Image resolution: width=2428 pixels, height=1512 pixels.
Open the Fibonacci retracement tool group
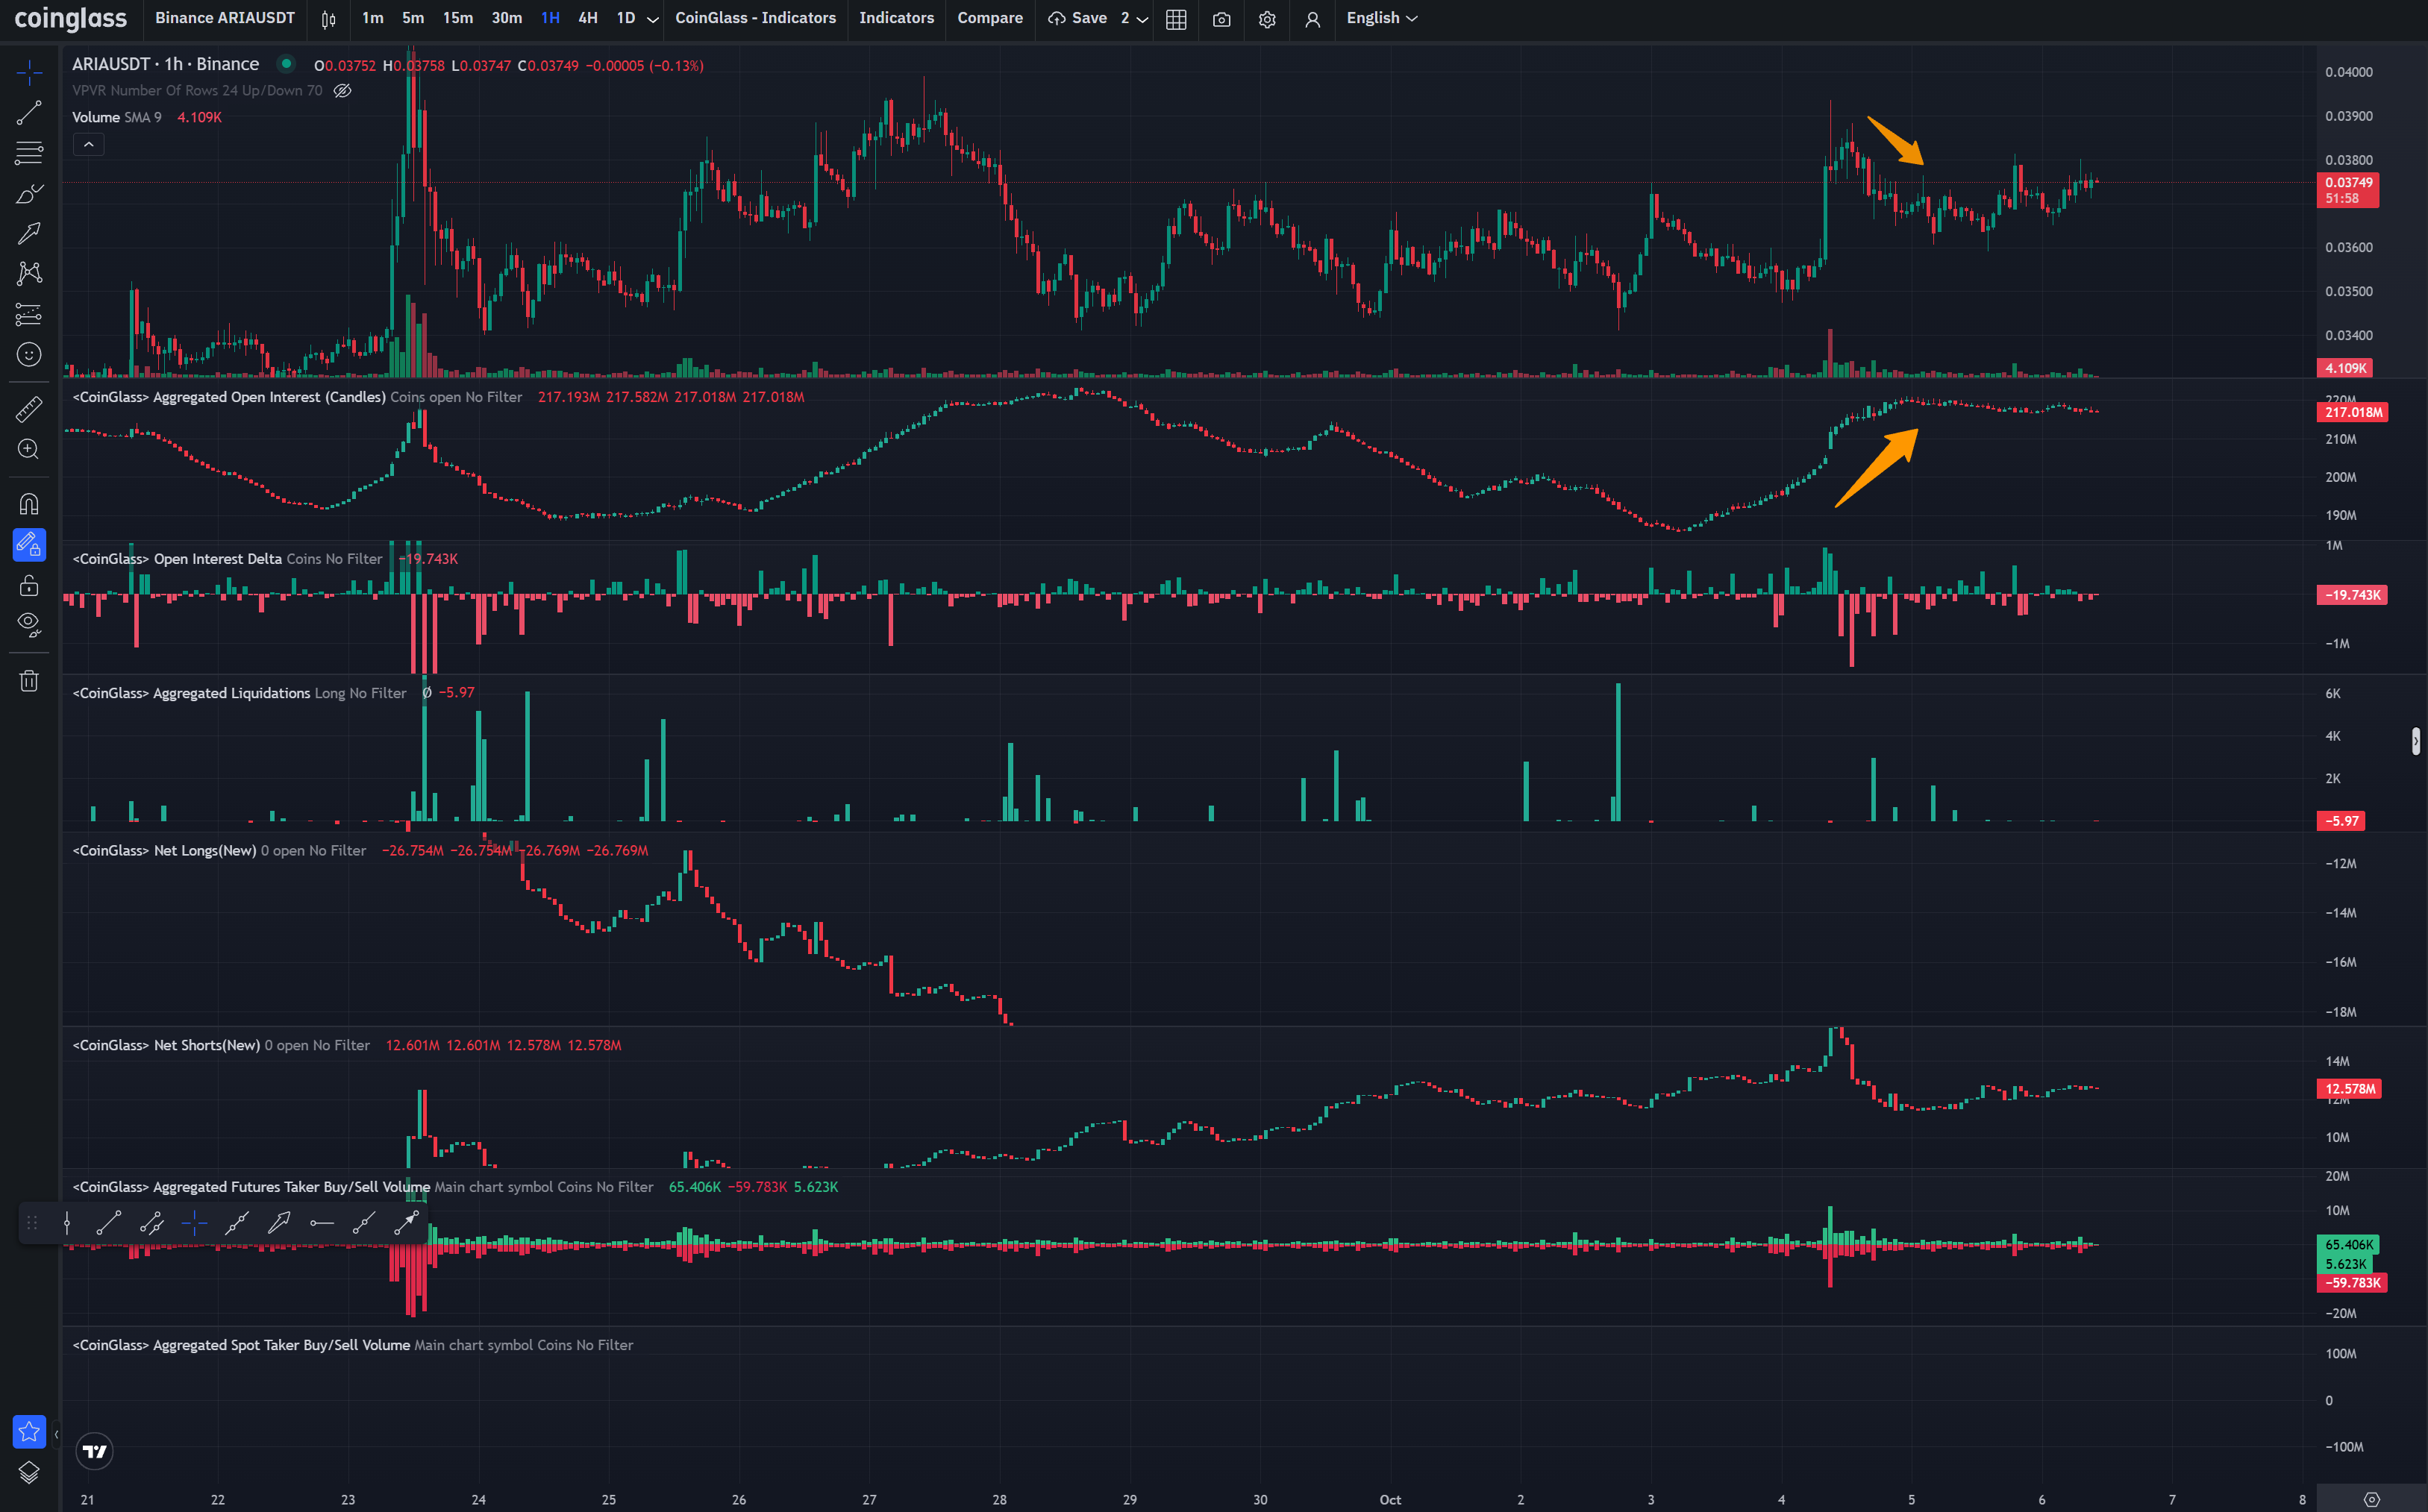coord(29,153)
